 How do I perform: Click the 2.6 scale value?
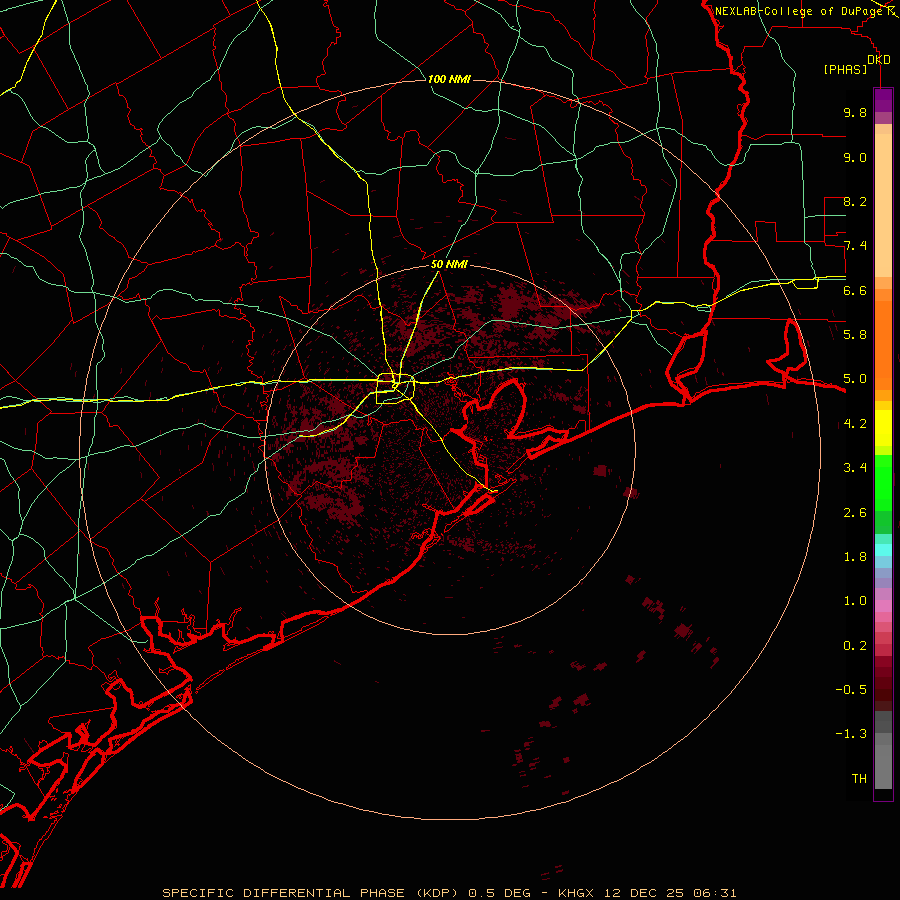coord(855,512)
